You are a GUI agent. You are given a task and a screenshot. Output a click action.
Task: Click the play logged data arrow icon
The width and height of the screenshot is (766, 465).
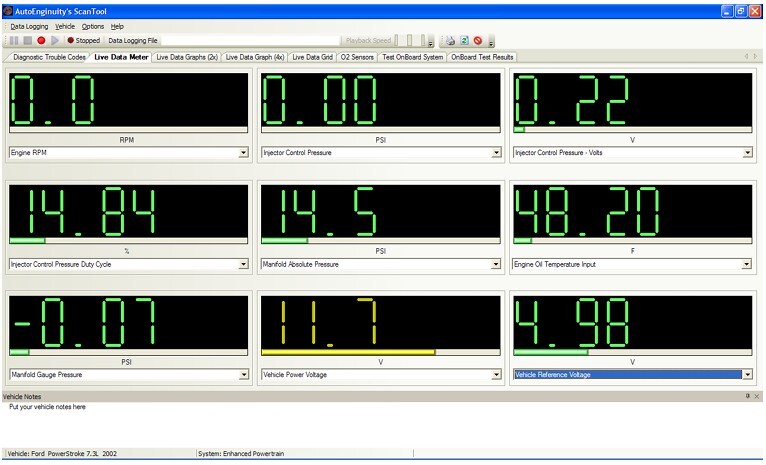coord(54,41)
